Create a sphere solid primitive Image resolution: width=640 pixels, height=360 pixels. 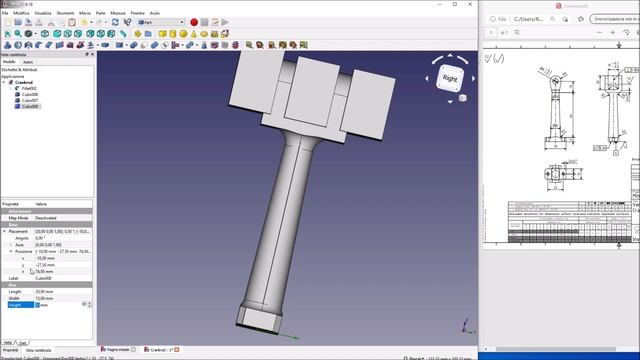(183, 34)
